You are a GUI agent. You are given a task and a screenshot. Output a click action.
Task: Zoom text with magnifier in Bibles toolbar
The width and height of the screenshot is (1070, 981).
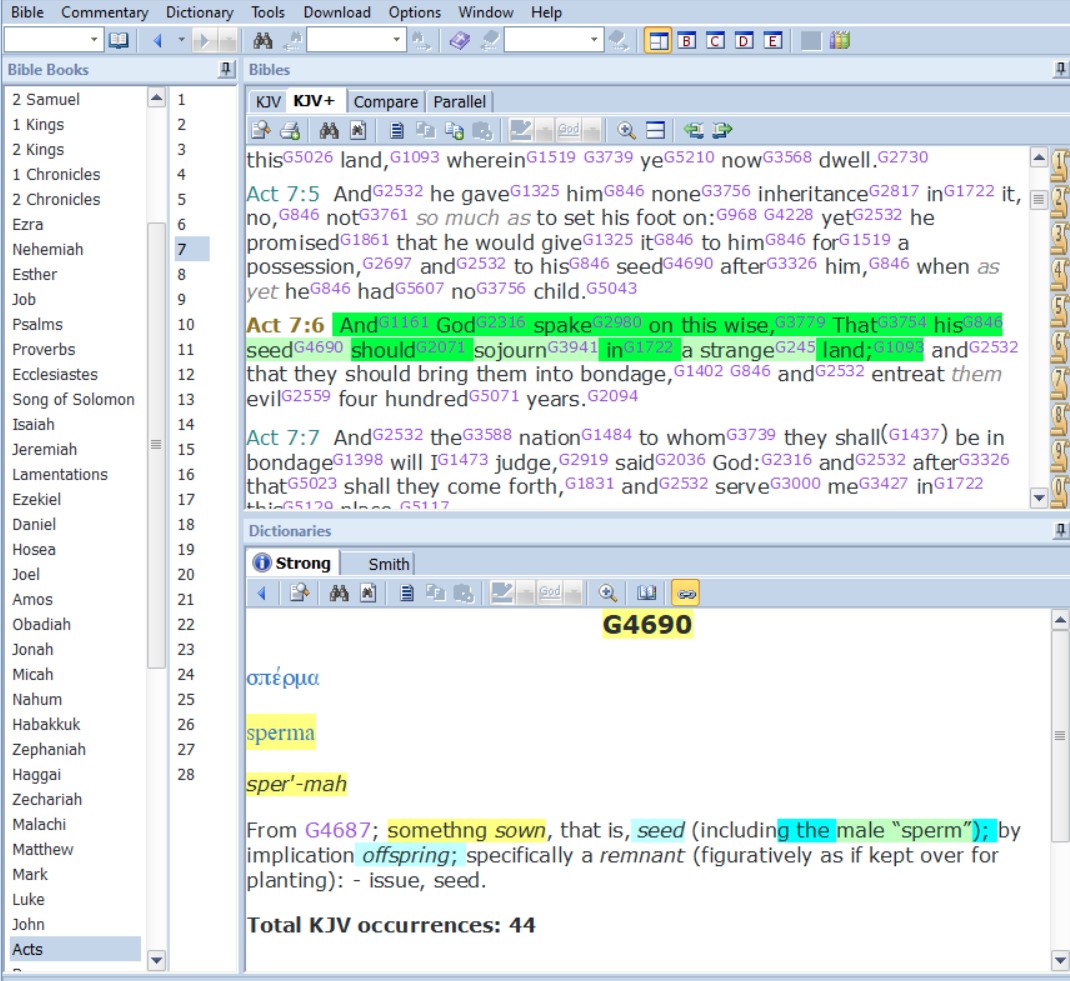(626, 130)
